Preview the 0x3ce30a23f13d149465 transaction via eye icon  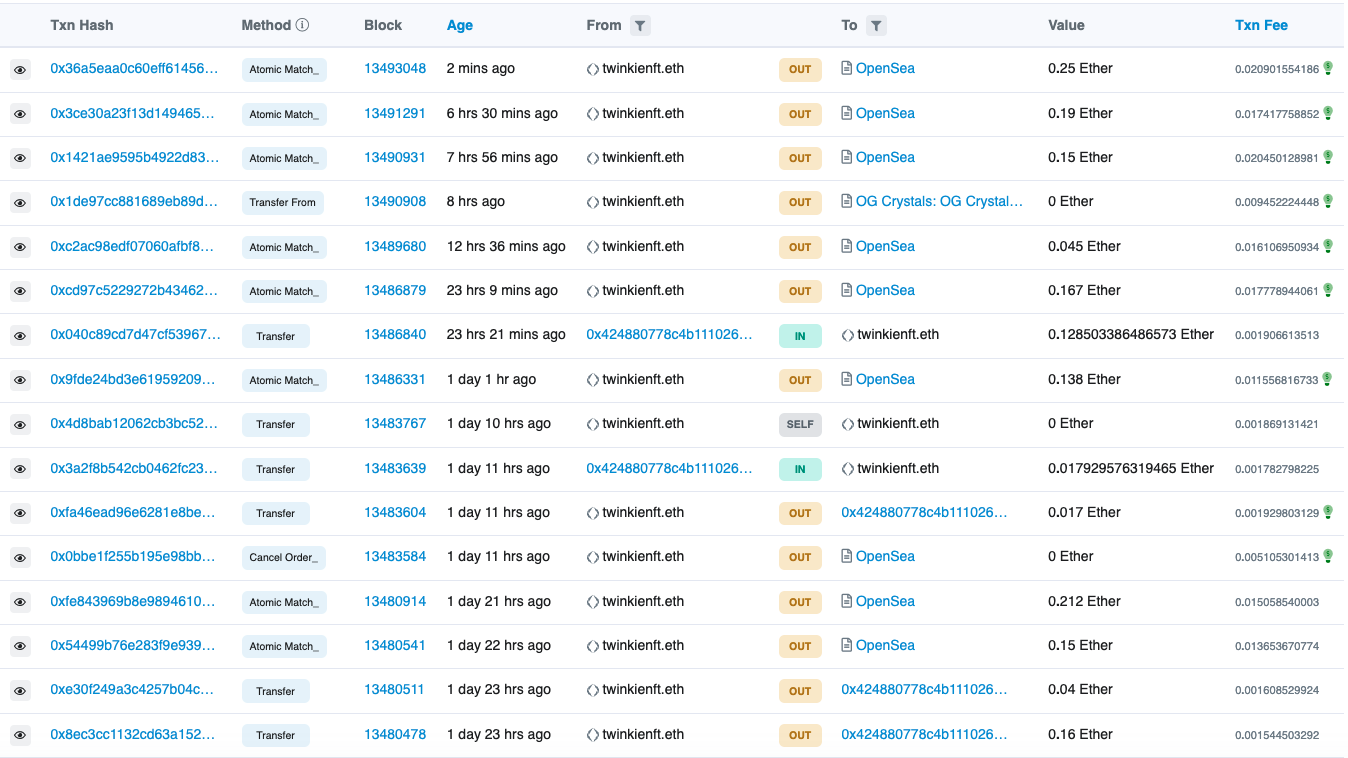pos(20,114)
